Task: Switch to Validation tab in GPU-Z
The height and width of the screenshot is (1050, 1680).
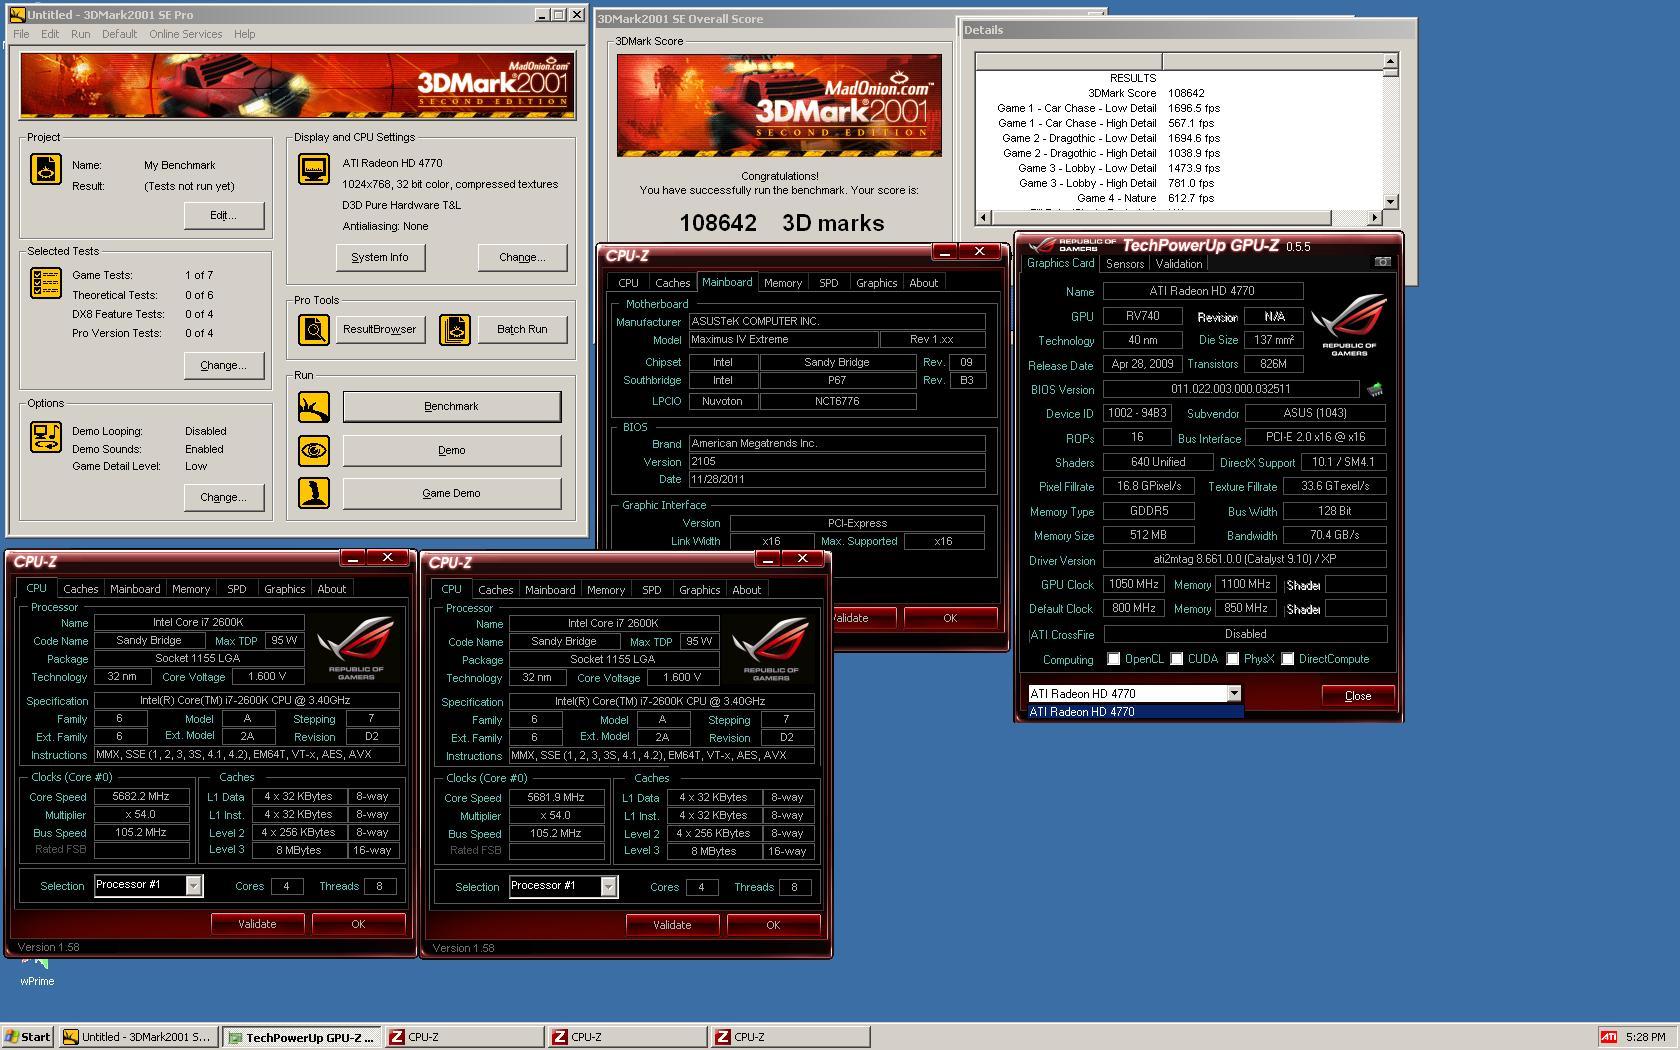Action: [1179, 264]
